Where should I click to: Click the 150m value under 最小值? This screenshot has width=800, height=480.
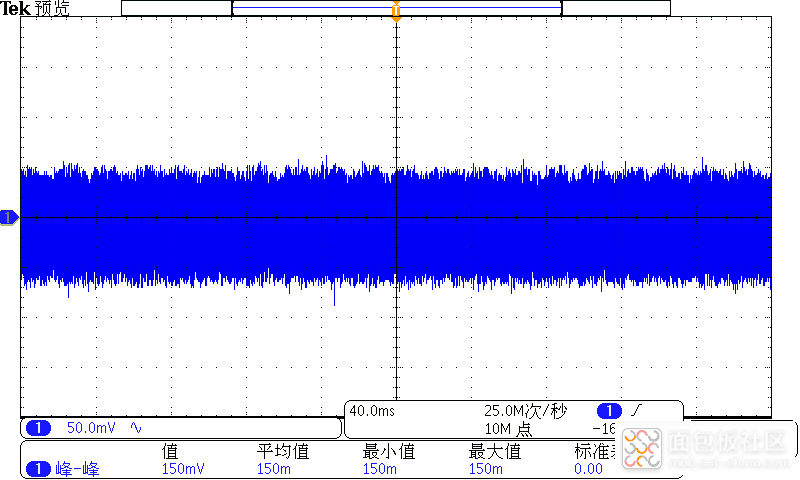pyautogui.click(x=380, y=469)
